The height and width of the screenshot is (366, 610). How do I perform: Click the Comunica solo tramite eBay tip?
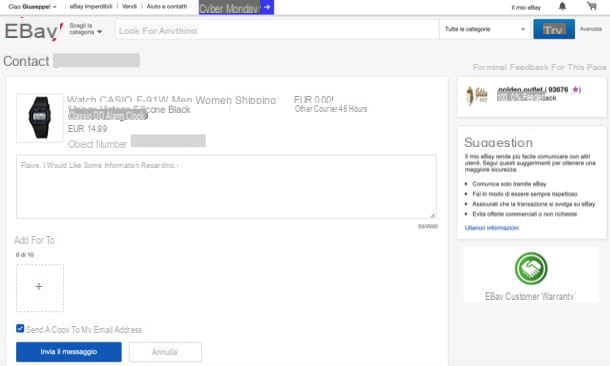coord(509,184)
